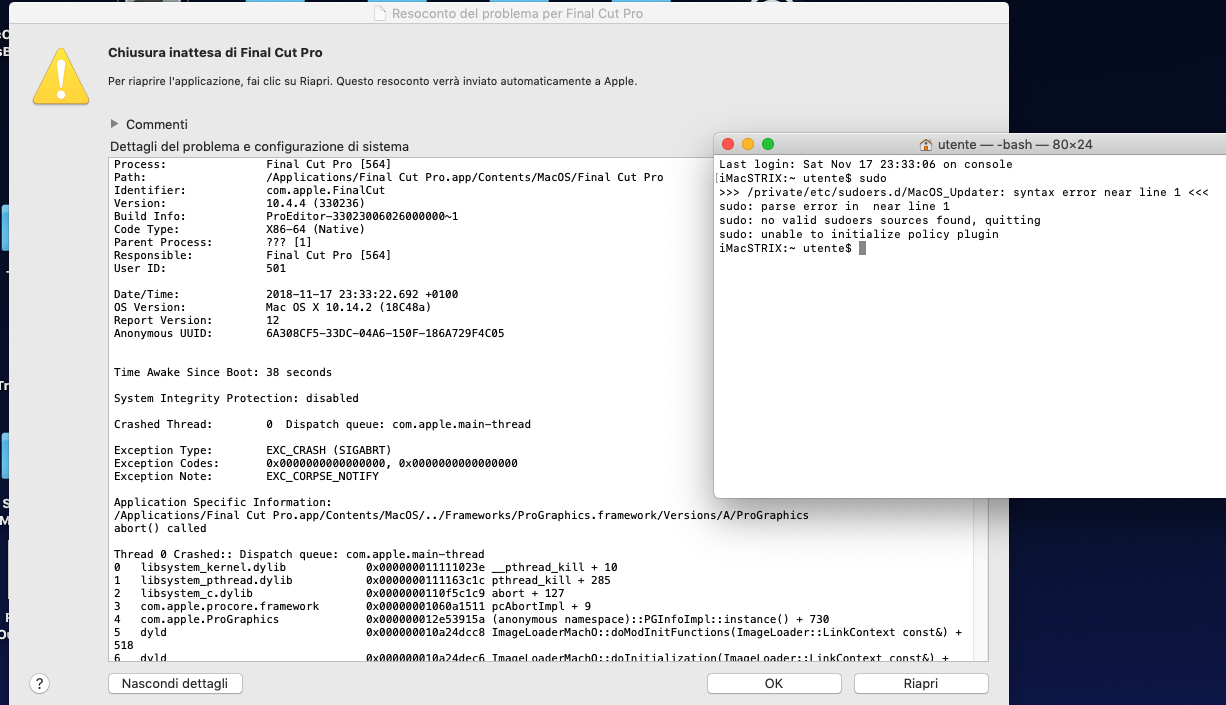Click the Terminal 'Last login' line
Viewport: 1226px width, 705px height.
[x=865, y=164]
